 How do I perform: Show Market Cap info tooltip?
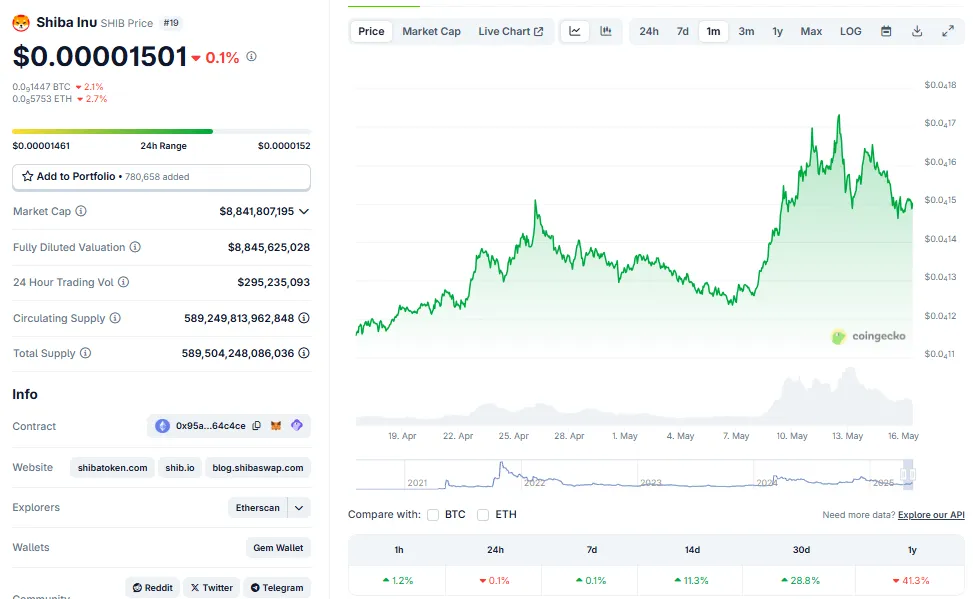[x=81, y=211]
